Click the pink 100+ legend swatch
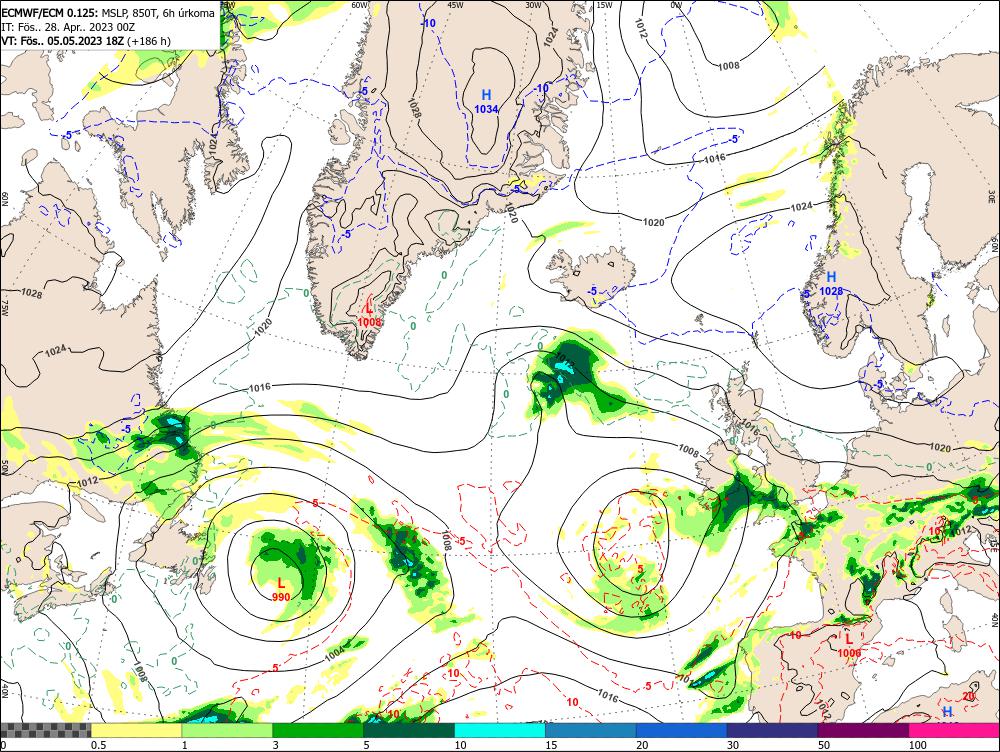The image size is (1000, 752). 954,730
